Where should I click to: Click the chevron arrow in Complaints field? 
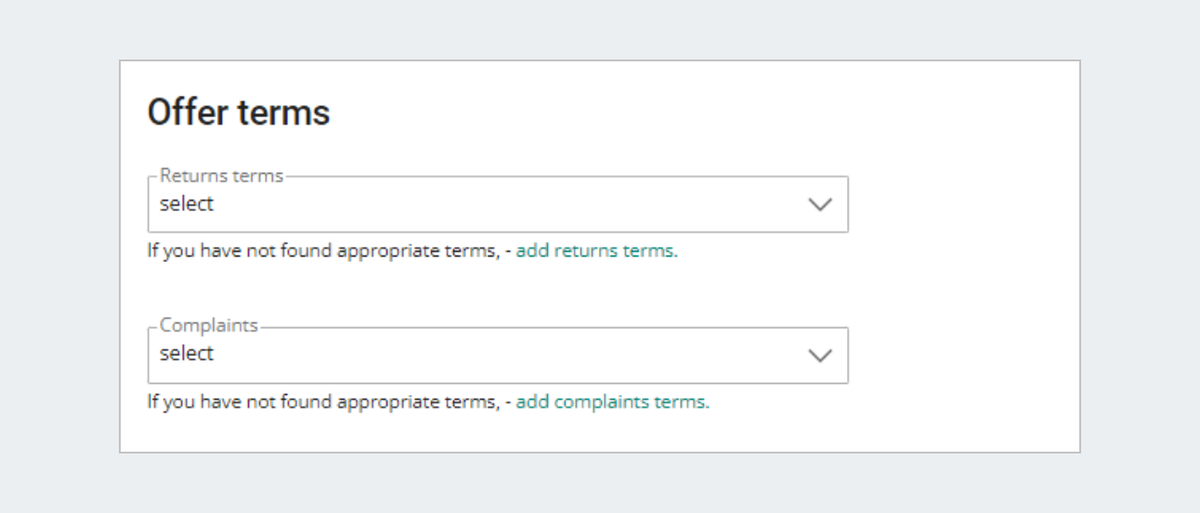pyautogui.click(x=820, y=355)
